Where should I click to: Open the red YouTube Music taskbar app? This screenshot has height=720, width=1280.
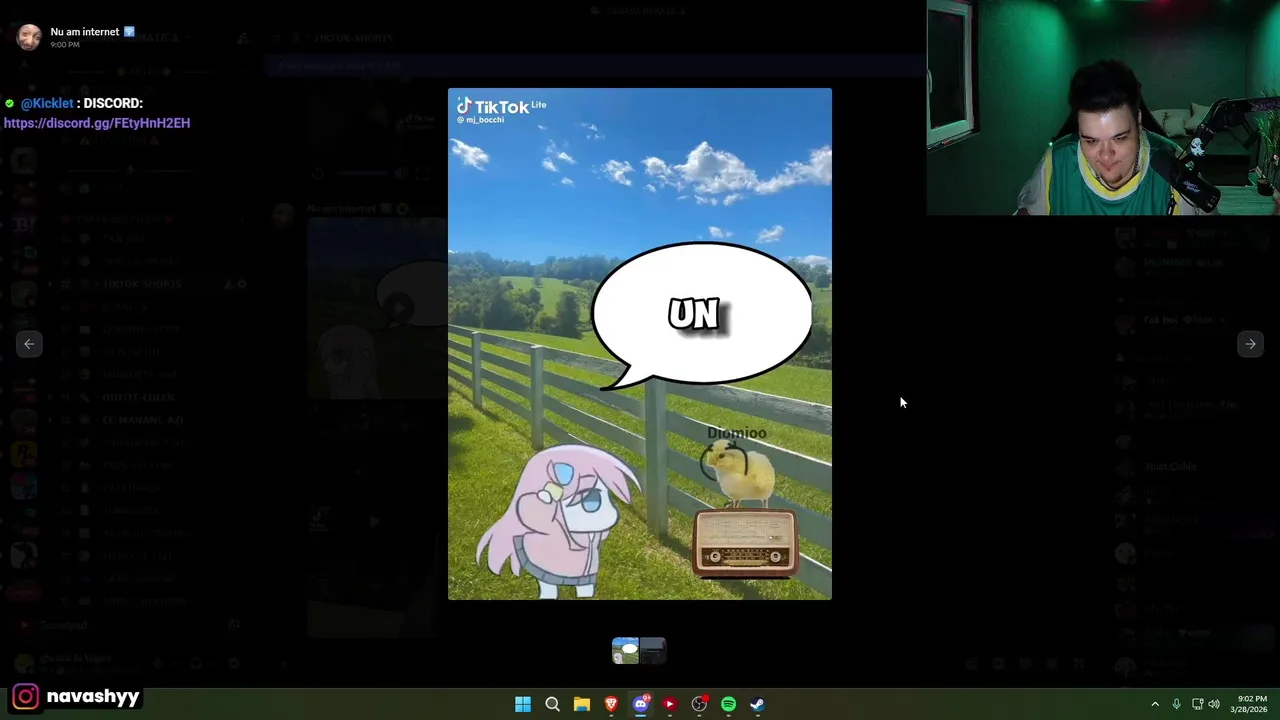pyautogui.click(x=669, y=704)
